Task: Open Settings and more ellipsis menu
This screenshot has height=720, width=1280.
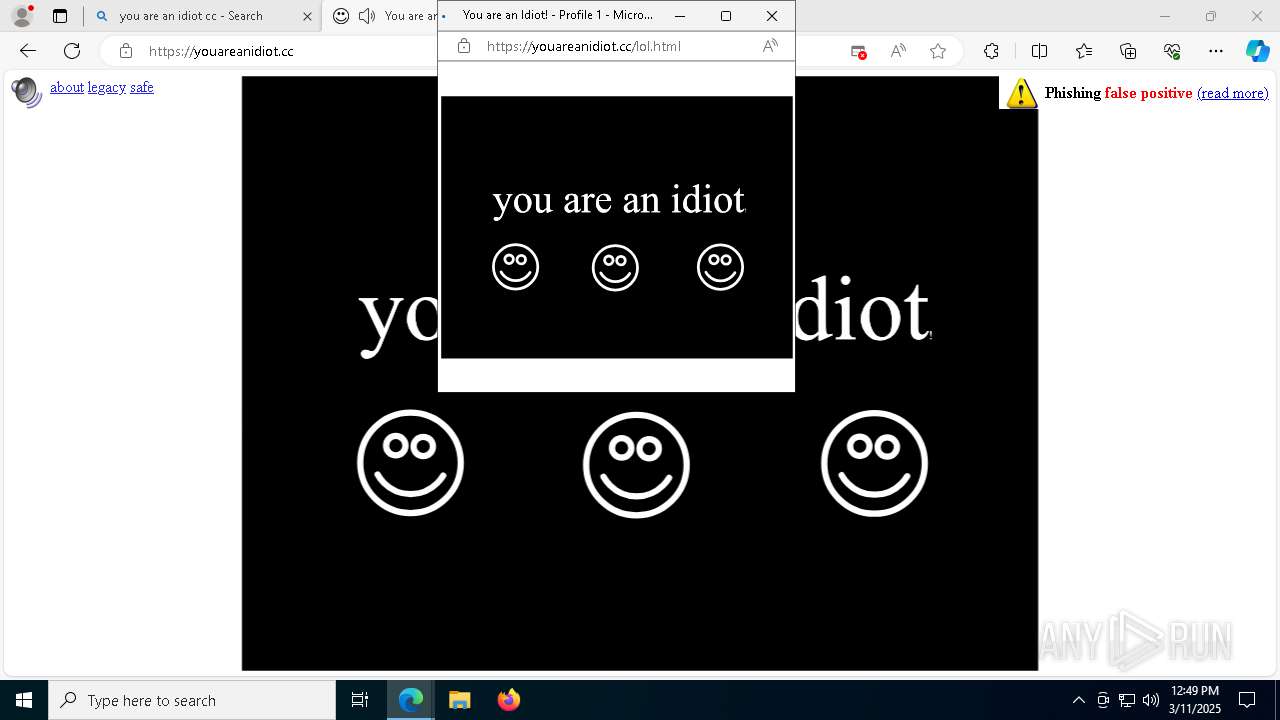Action: (x=1216, y=51)
